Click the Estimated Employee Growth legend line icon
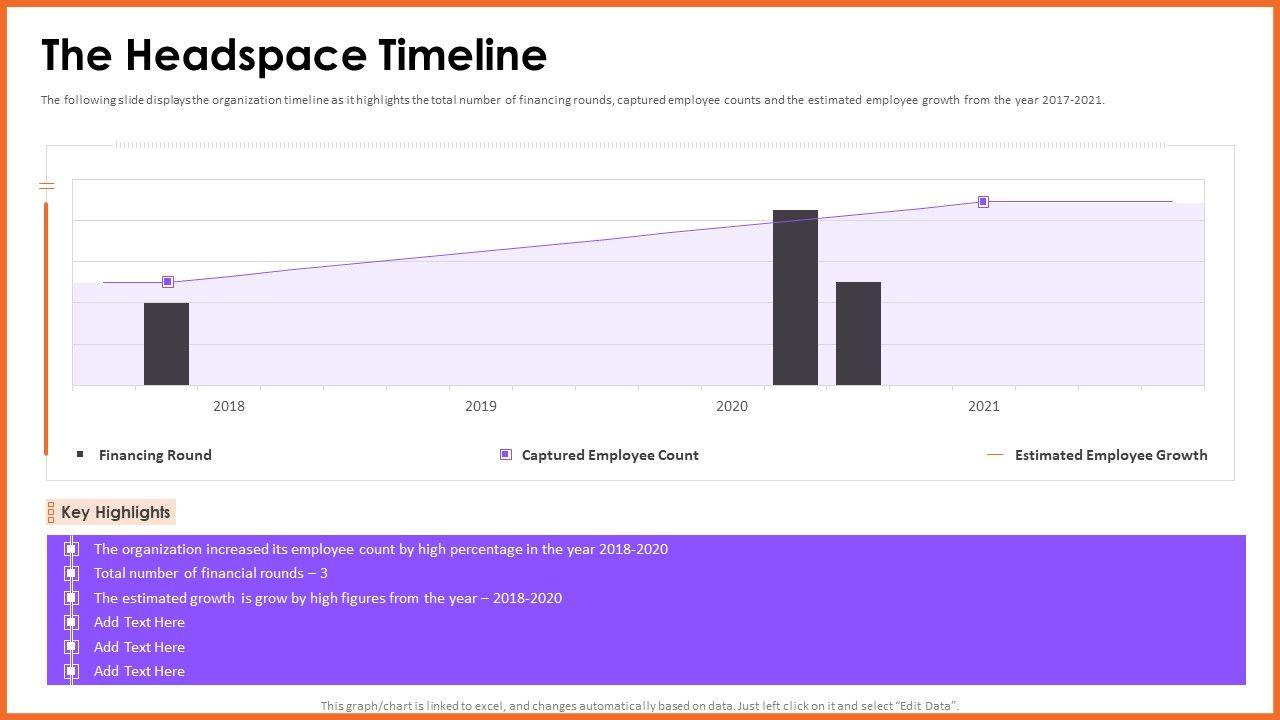This screenshot has height=720, width=1280. (995, 454)
